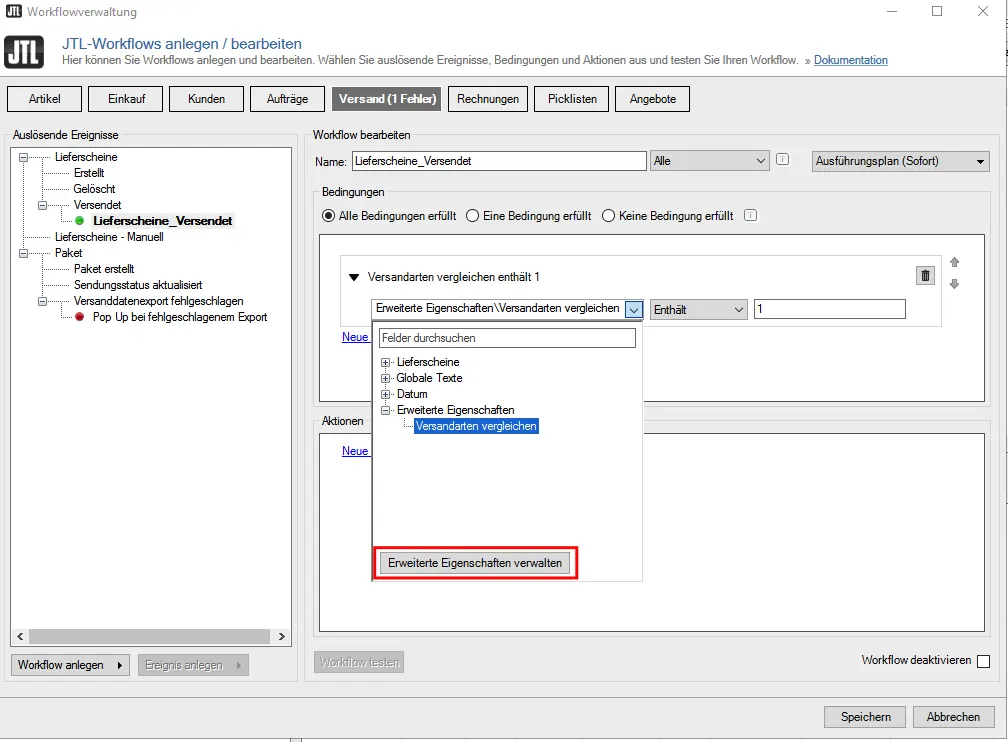
Task: Move condition up with the up arrow
Action: [955, 262]
